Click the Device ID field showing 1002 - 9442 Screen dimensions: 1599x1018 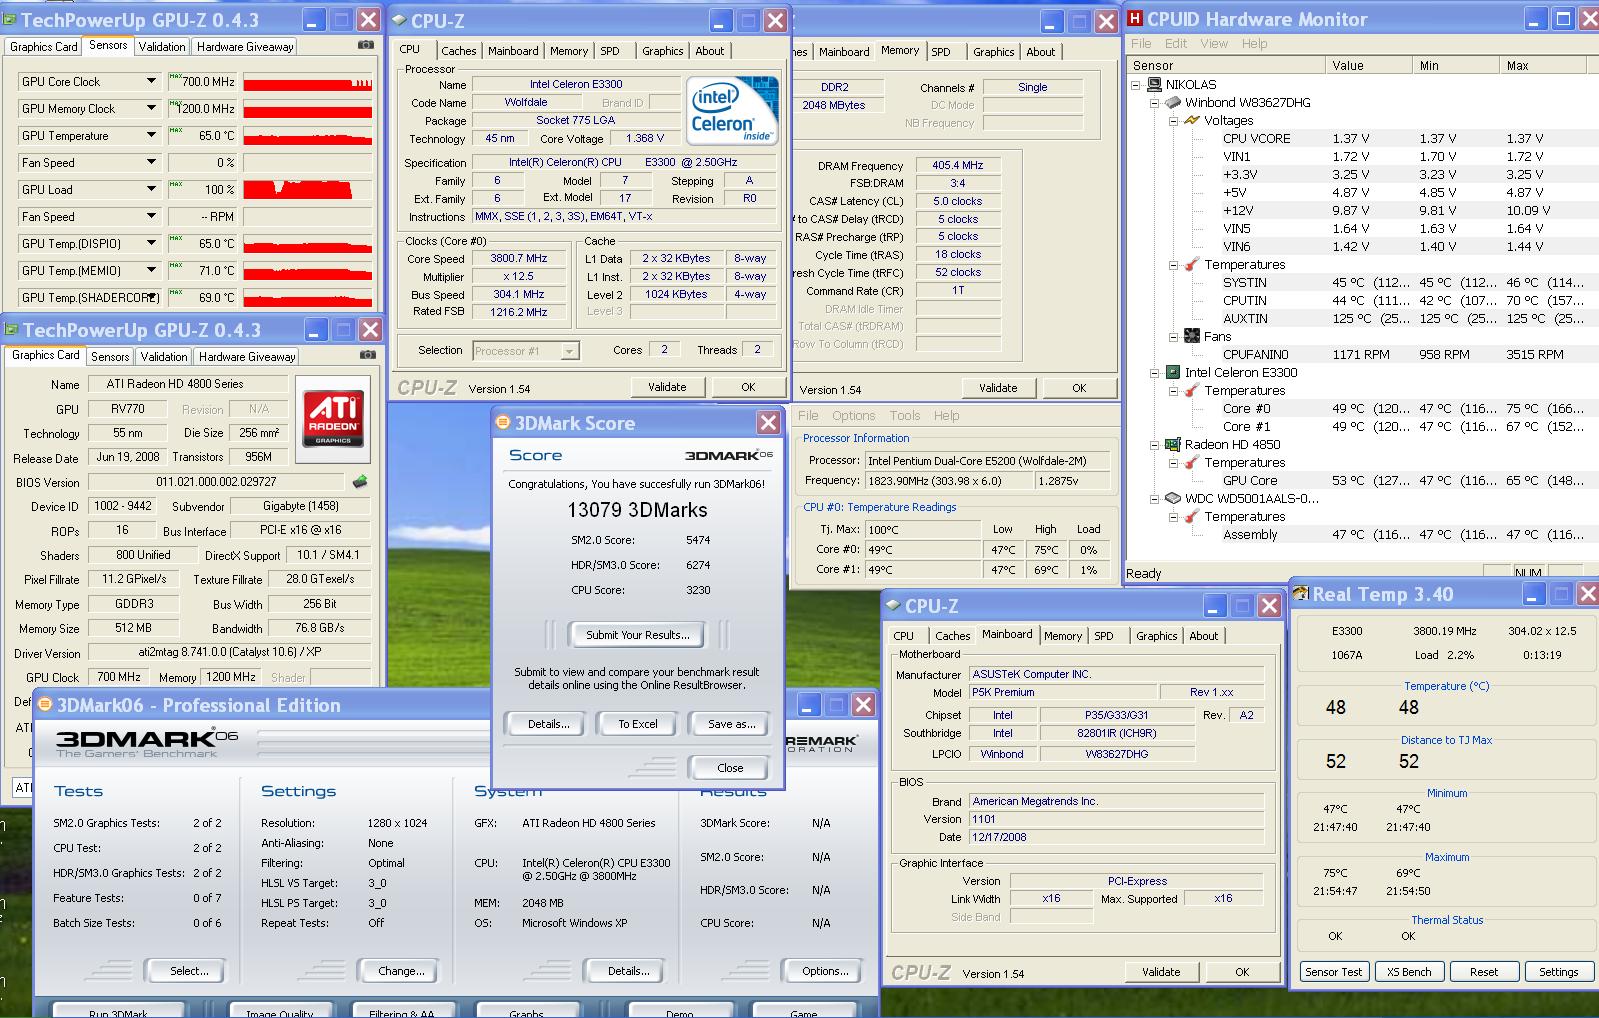(x=123, y=506)
